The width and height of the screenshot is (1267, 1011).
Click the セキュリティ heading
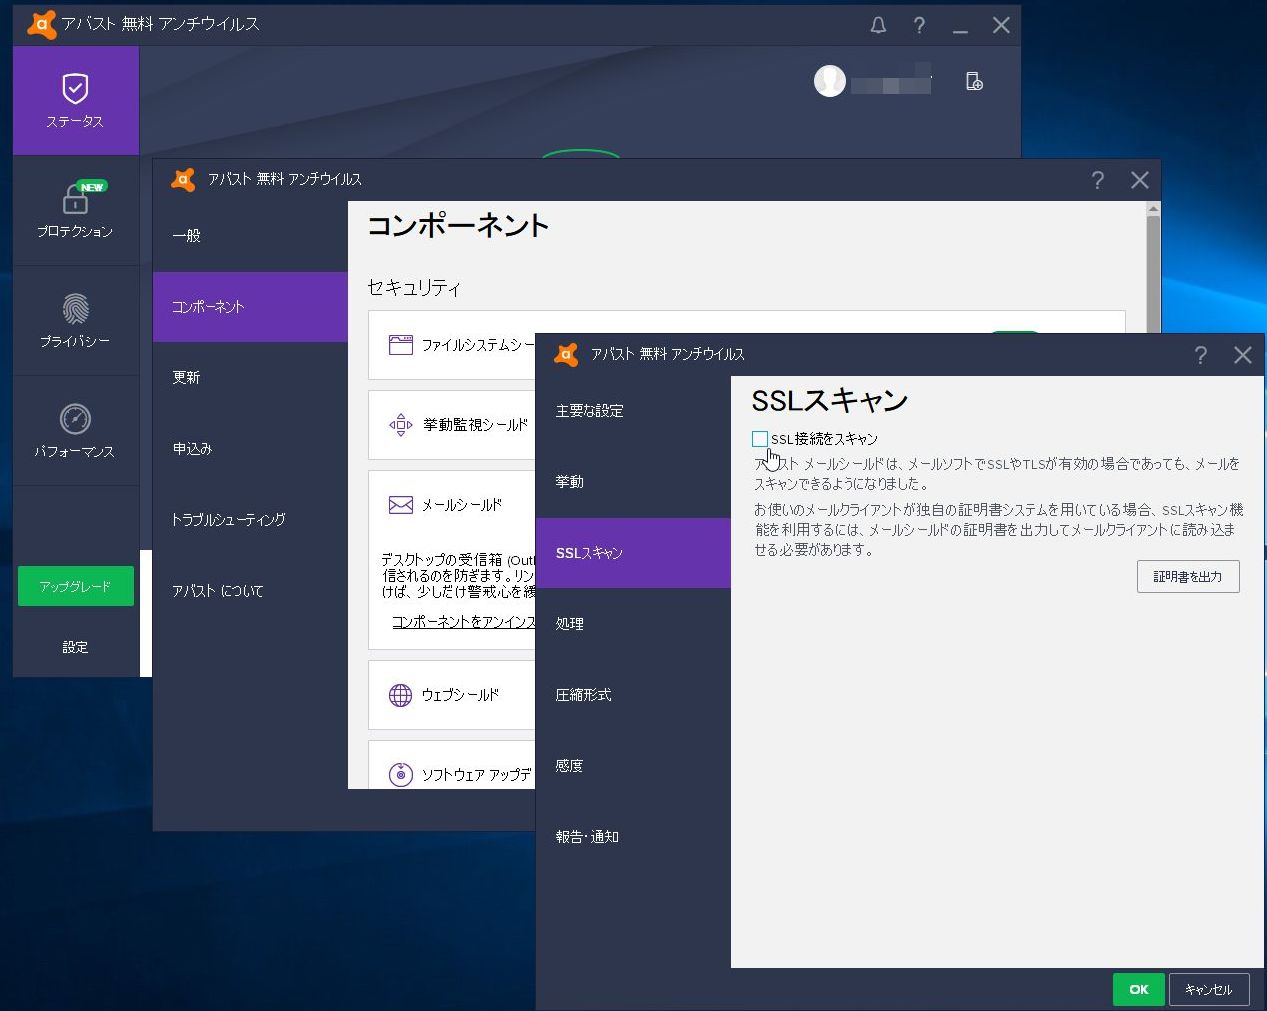(x=414, y=288)
